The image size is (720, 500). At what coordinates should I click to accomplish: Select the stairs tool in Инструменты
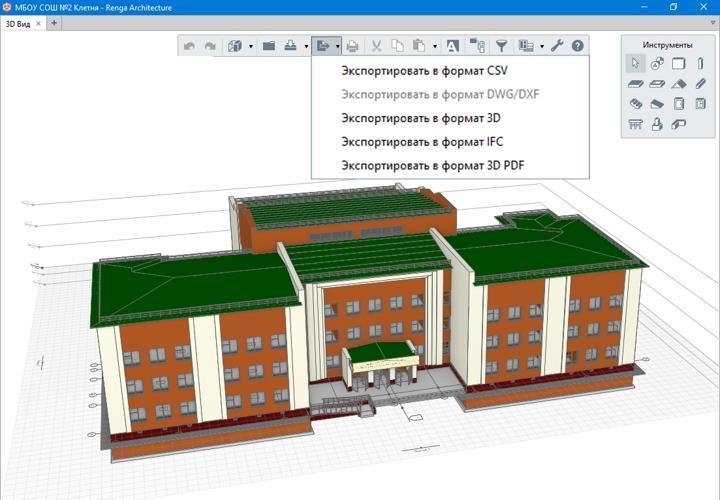[636, 104]
